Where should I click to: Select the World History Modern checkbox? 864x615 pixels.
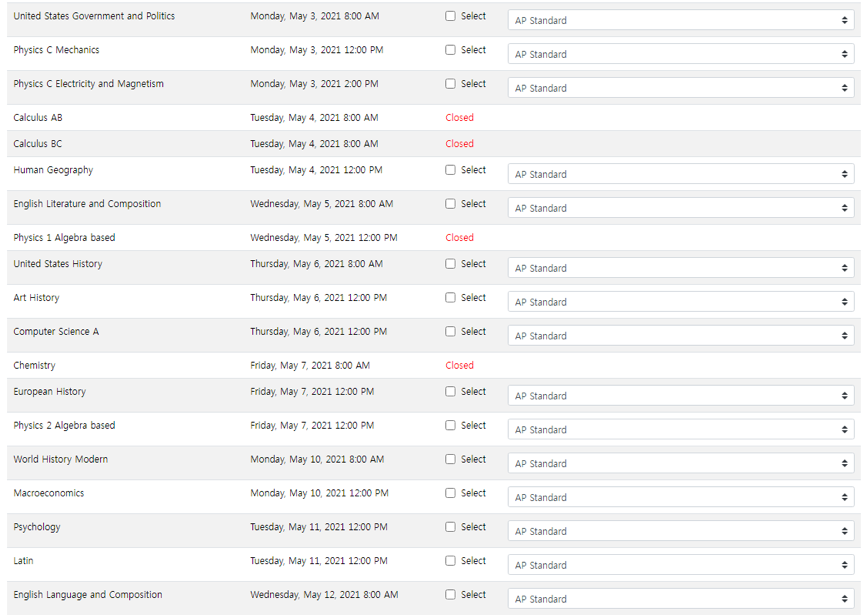pyautogui.click(x=450, y=460)
